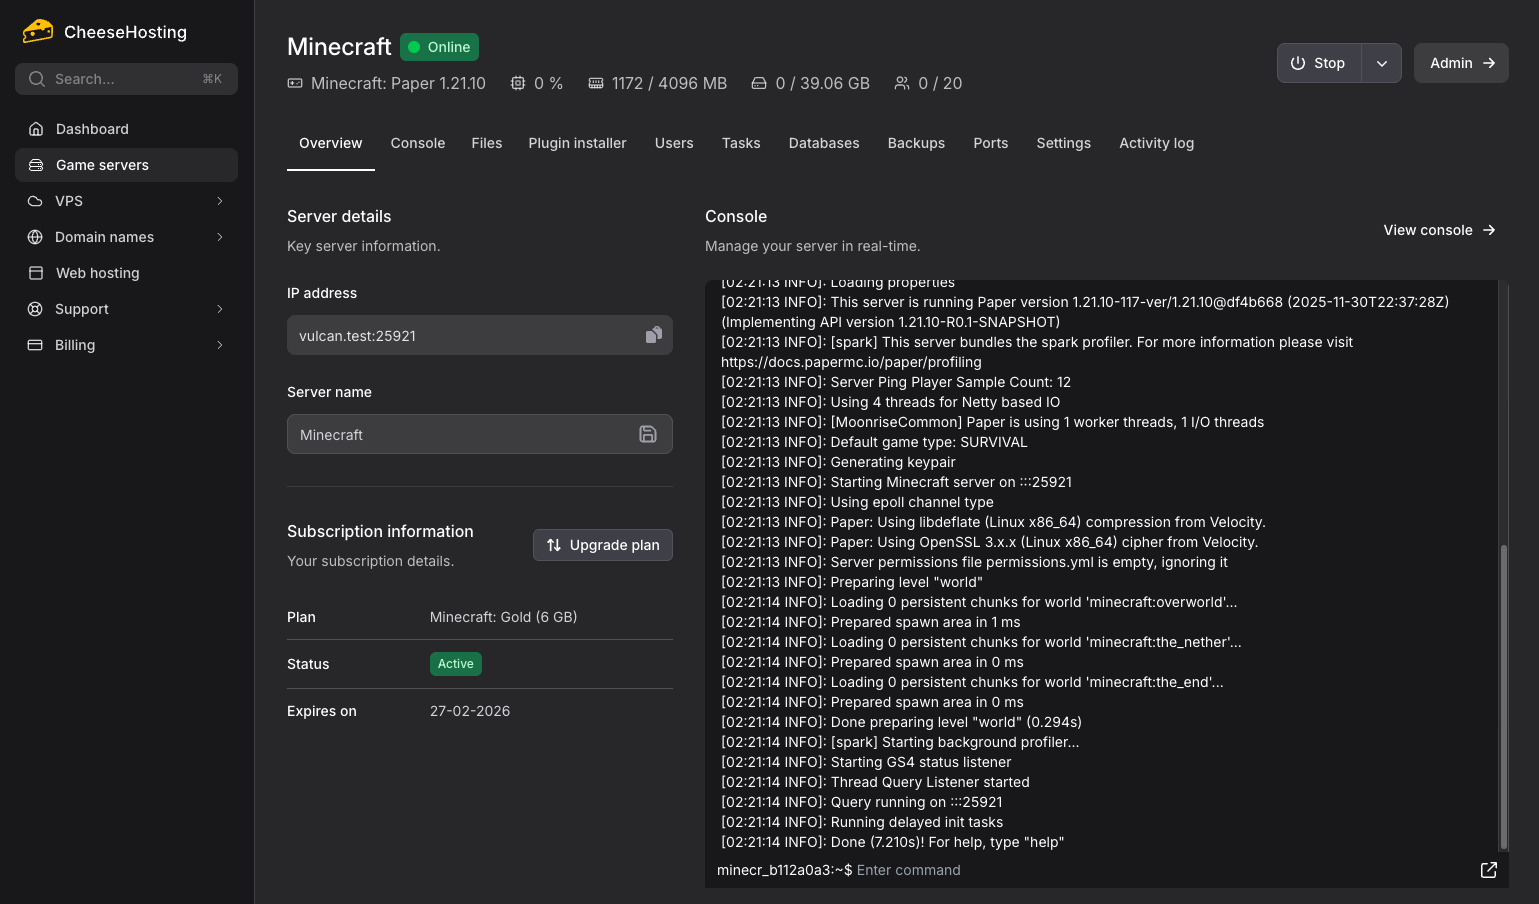Click the memory icon next to 1172 / 4096 MB
Screen dimensions: 1539x904
[x=596, y=83]
